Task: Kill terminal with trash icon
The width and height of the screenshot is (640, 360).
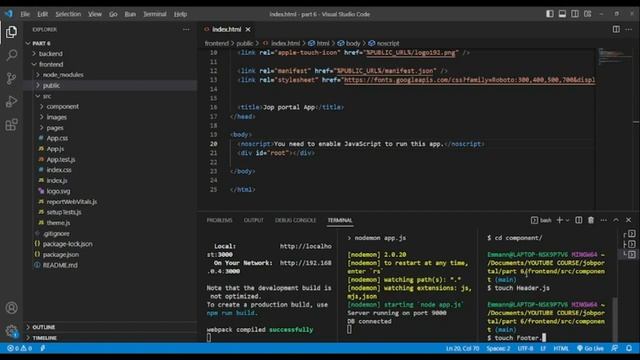Action: point(591,220)
